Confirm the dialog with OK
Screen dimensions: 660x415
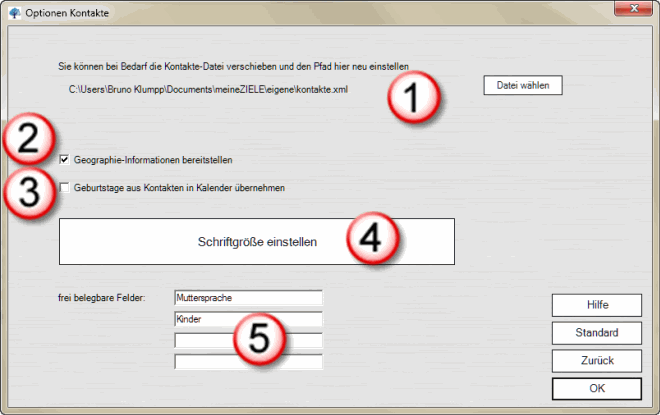click(595, 388)
